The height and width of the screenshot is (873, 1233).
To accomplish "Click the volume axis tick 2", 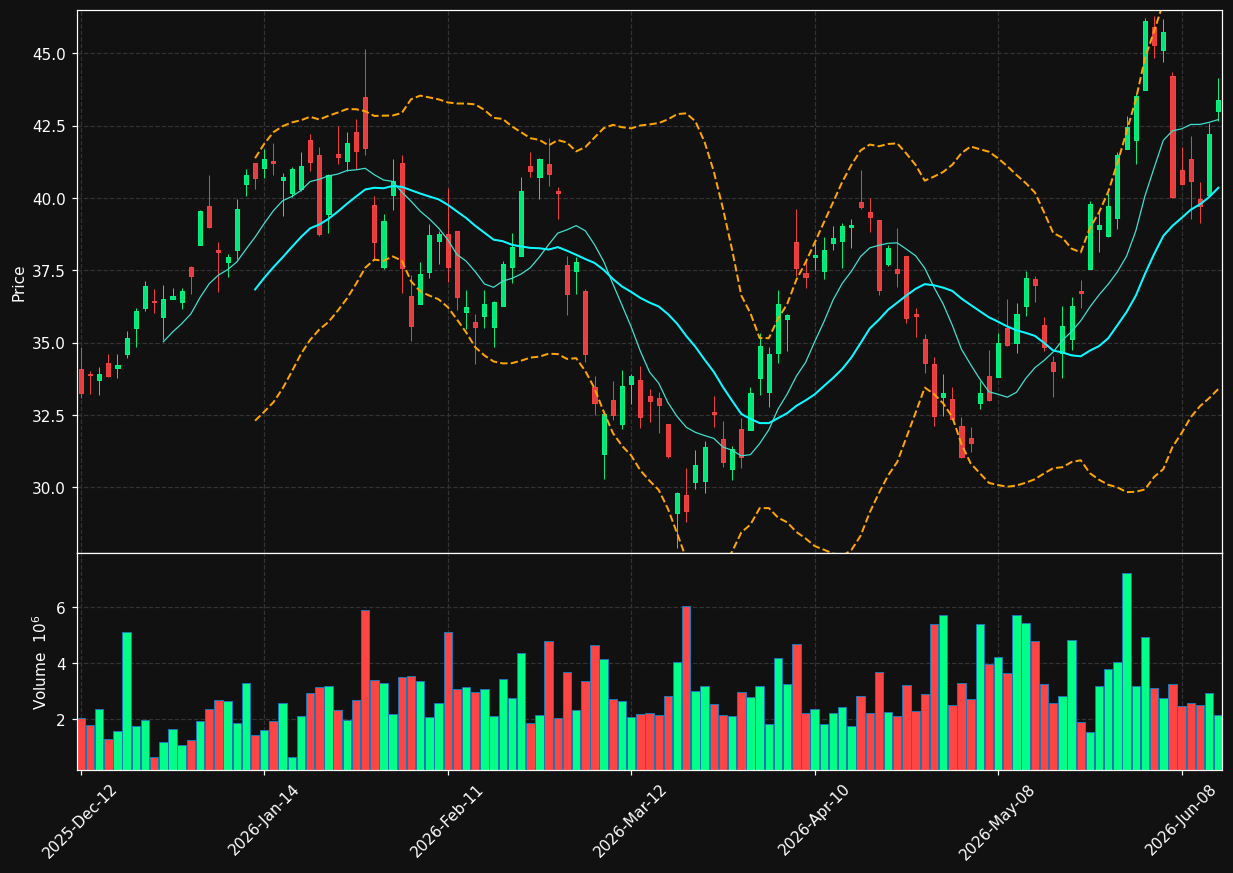I will pos(60,720).
